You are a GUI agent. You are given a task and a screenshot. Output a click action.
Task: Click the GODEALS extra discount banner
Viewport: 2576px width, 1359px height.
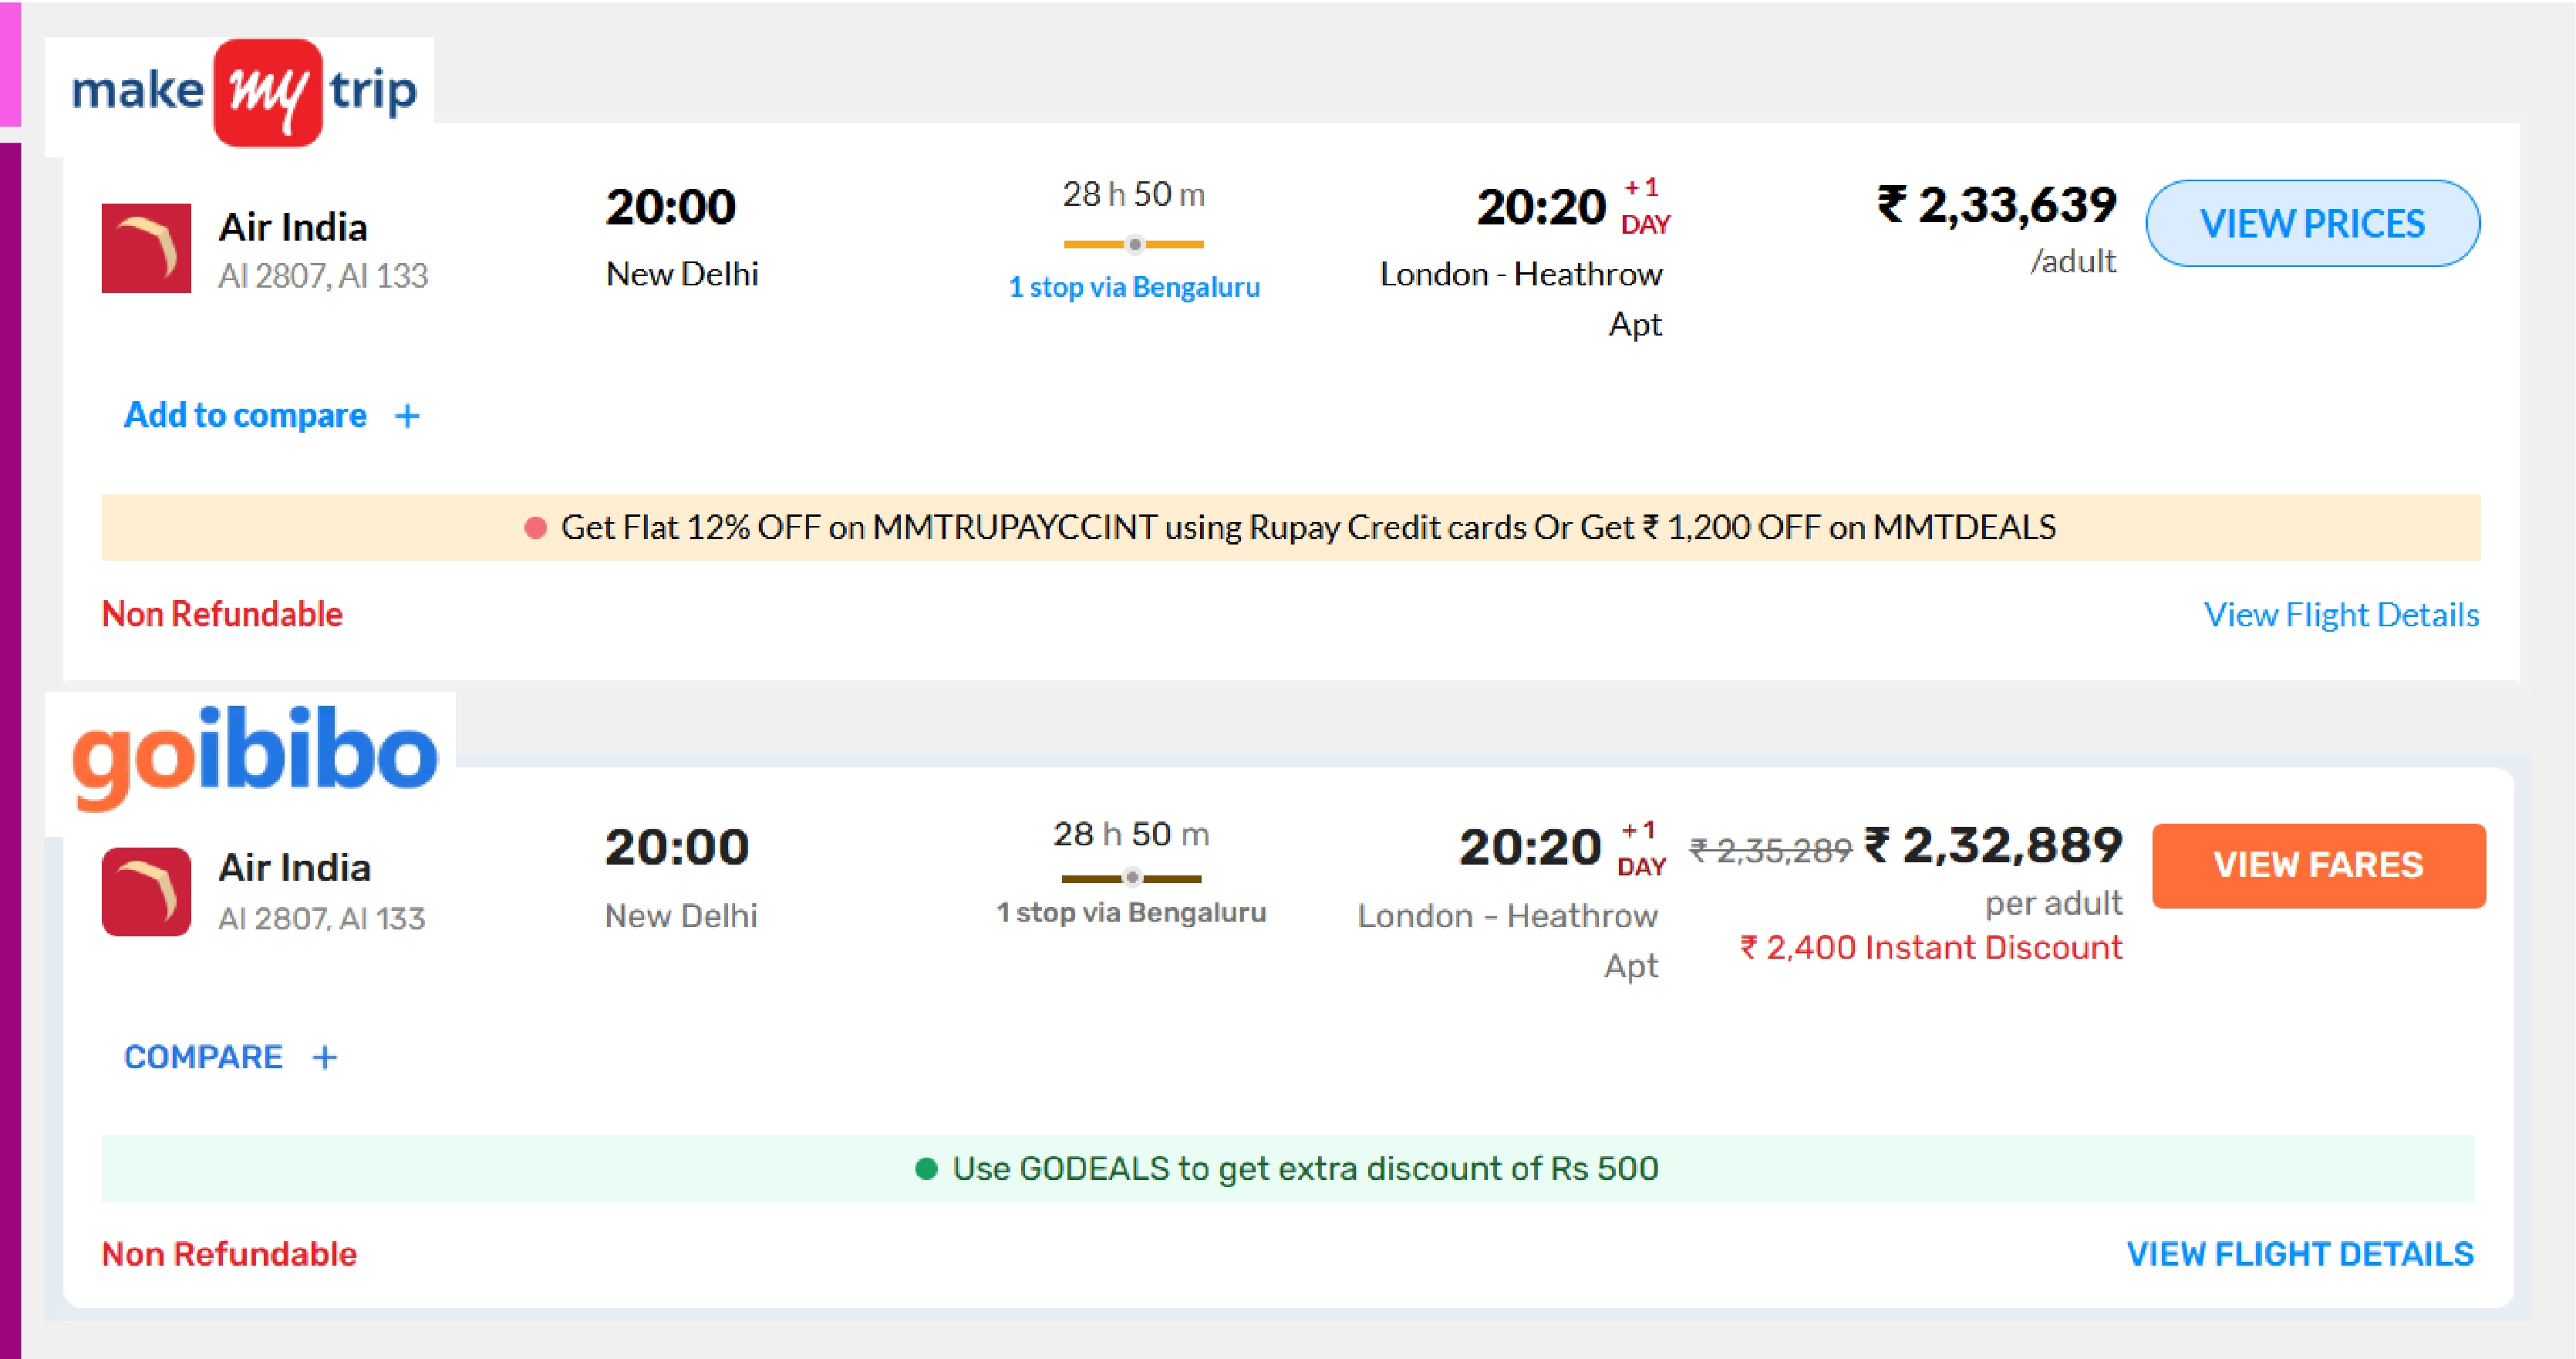click(1290, 1169)
